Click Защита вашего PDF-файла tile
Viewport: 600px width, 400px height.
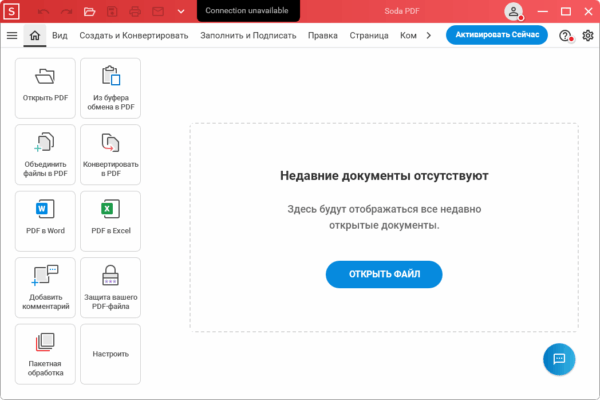click(x=111, y=287)
